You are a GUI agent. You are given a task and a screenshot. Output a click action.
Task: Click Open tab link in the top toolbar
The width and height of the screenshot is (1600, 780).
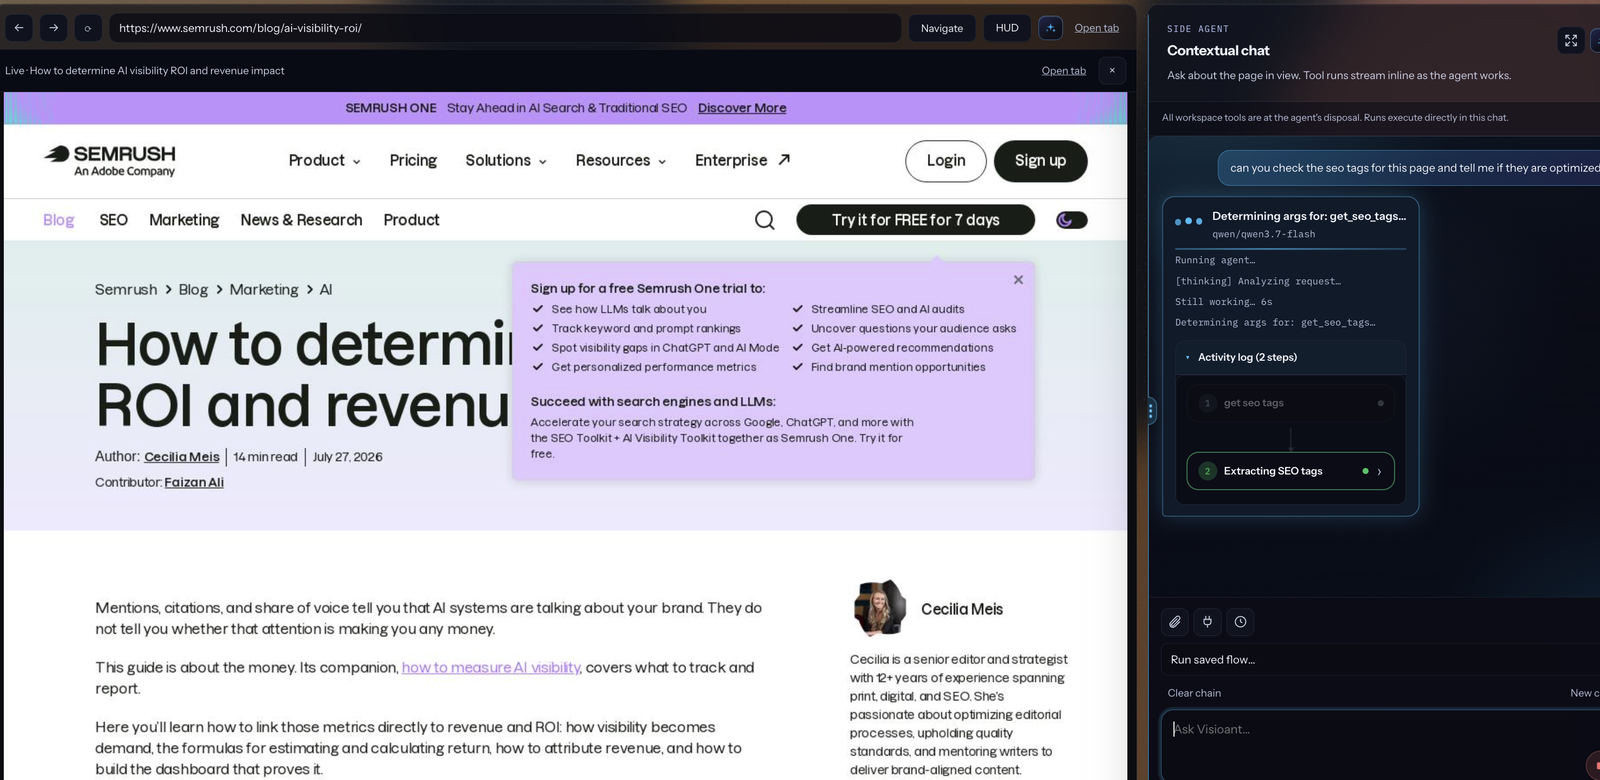pyautogui.click(x=1096, y=28)
